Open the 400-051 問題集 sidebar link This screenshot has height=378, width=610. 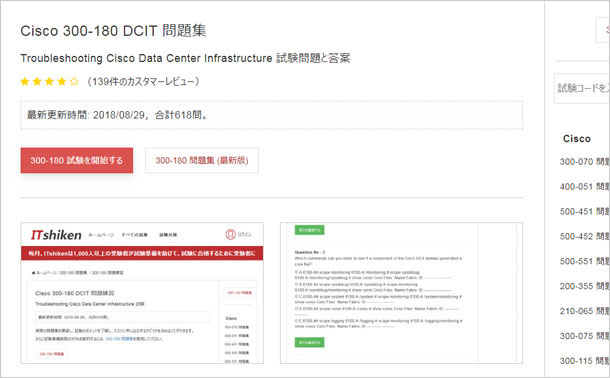click(585, 187)
